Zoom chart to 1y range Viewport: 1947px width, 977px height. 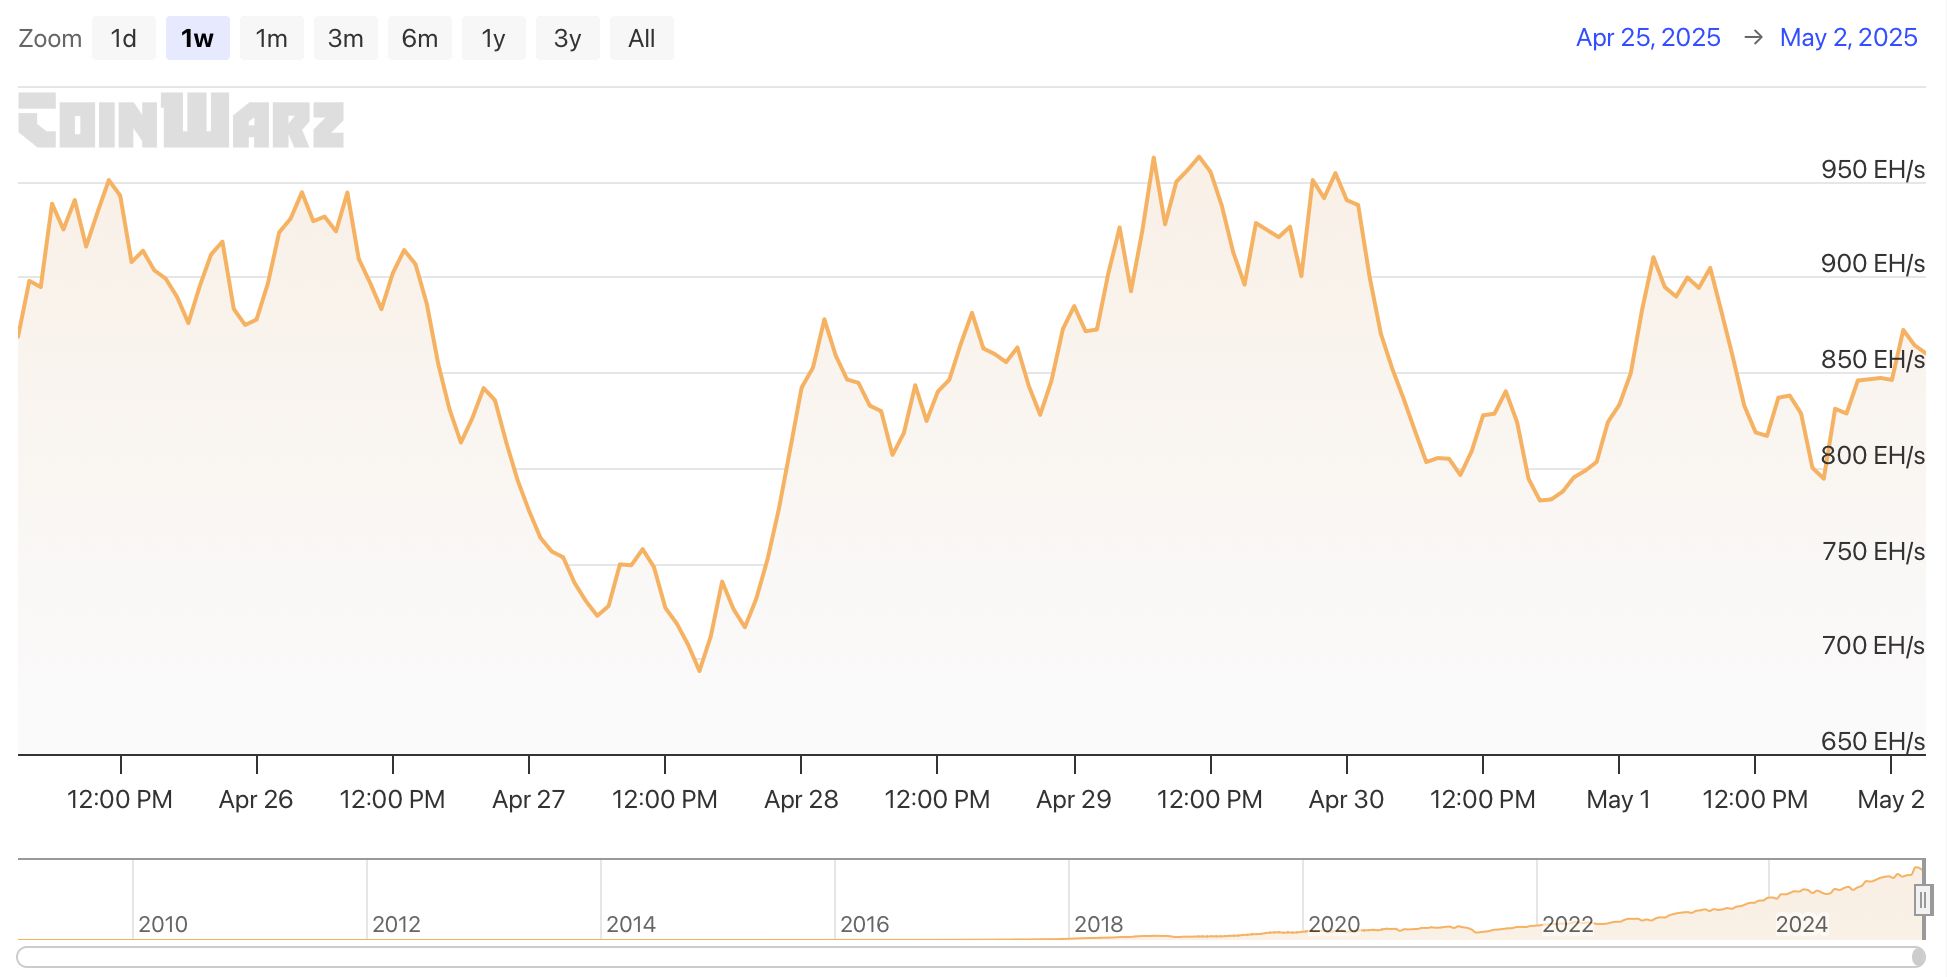click(493, 39)
